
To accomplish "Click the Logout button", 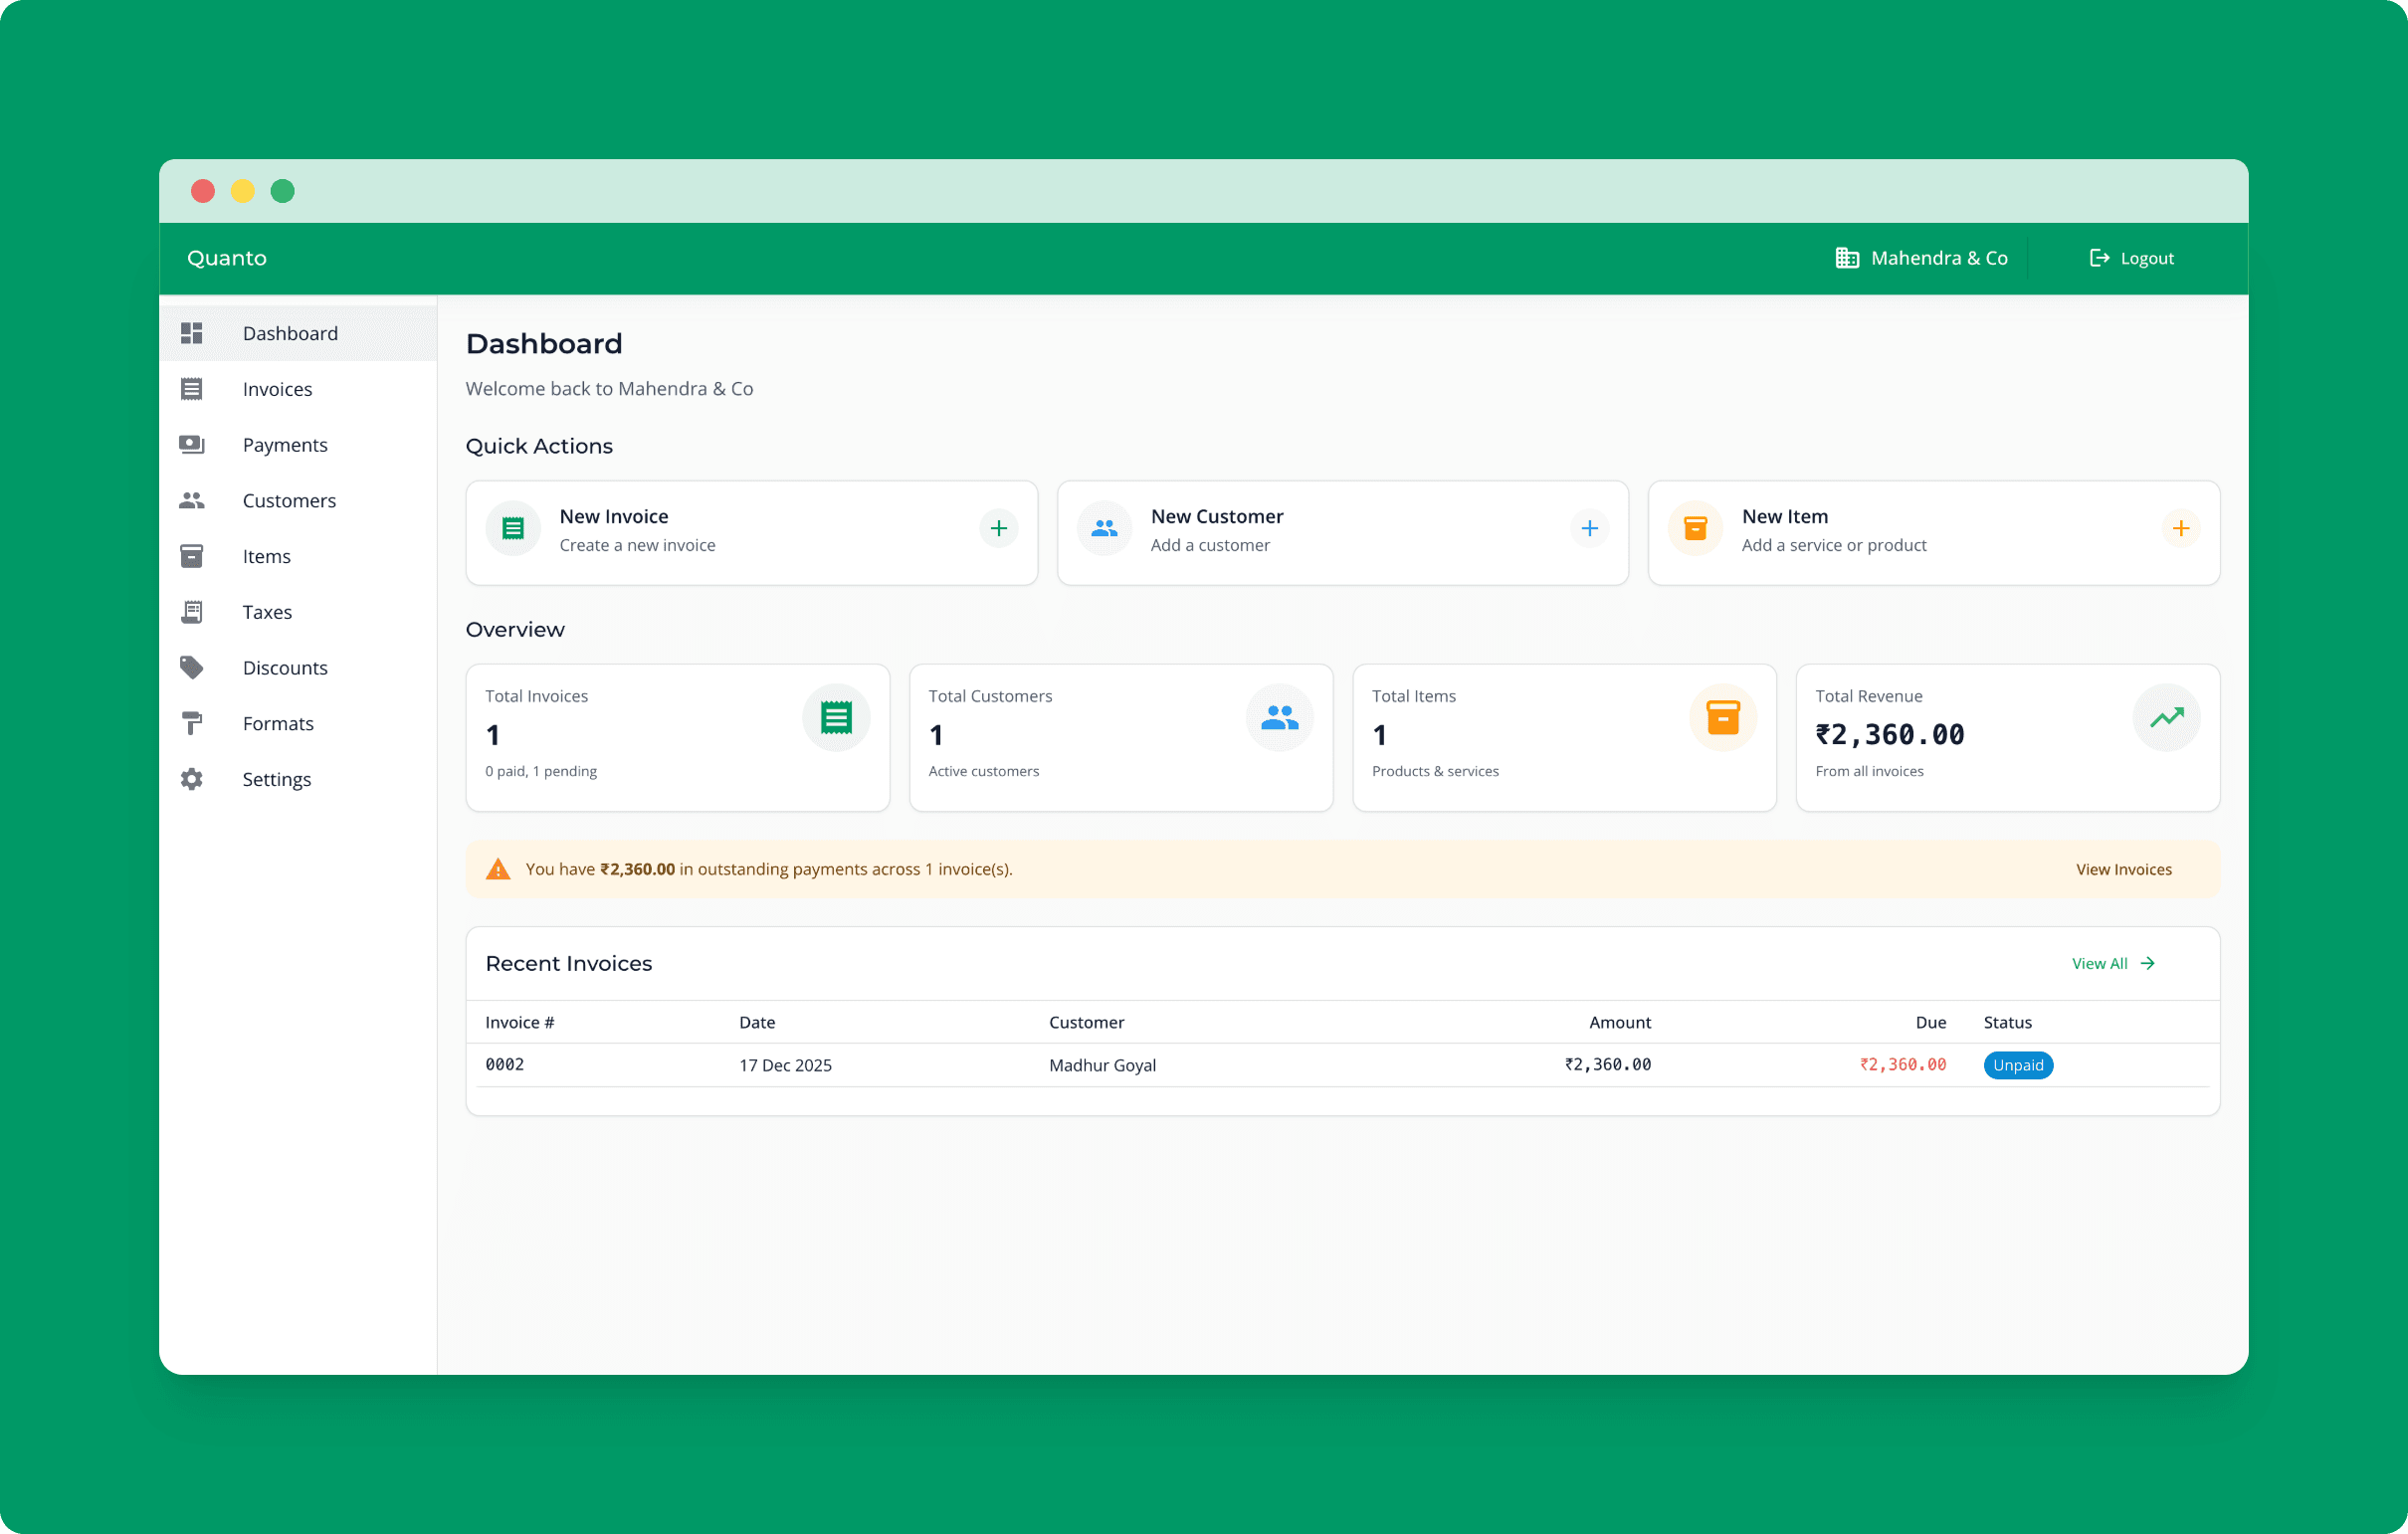I will click(x=2131, y=258).
